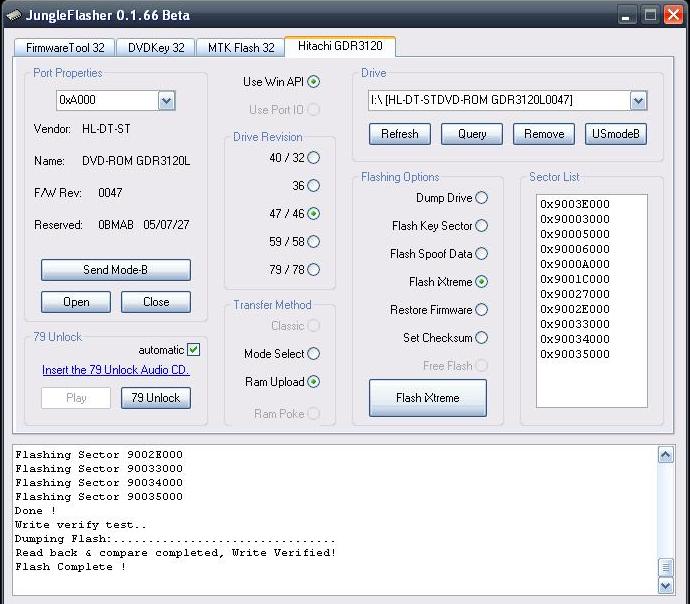The image size is (690, 604).
Task: Select the Flash iXtreme radio option
Action: (481, 282)
